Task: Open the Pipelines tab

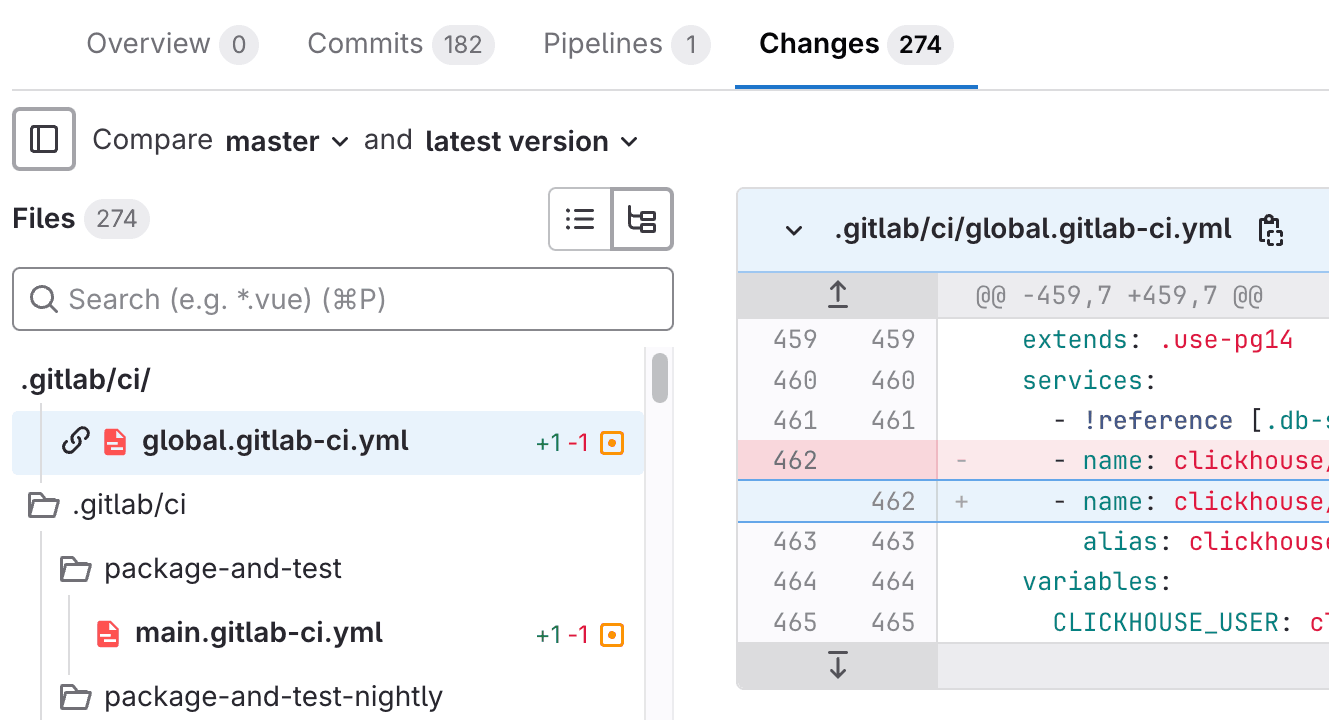Action: pos(625,44)
